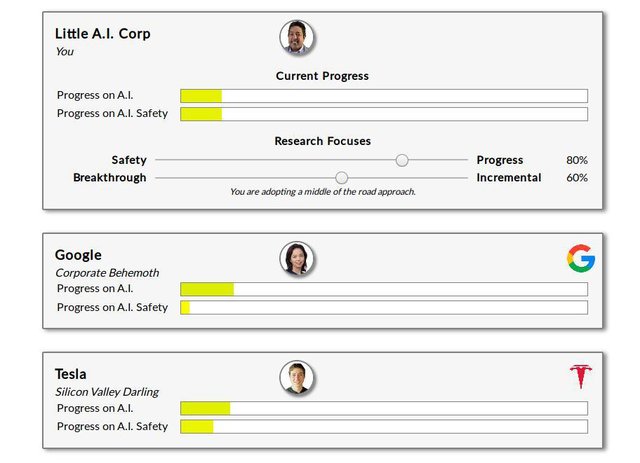This screenshot has width=640, height=463.
Task: Click Little A.I. Corp's A.I. Safety bar
Action: click(384, 114)
